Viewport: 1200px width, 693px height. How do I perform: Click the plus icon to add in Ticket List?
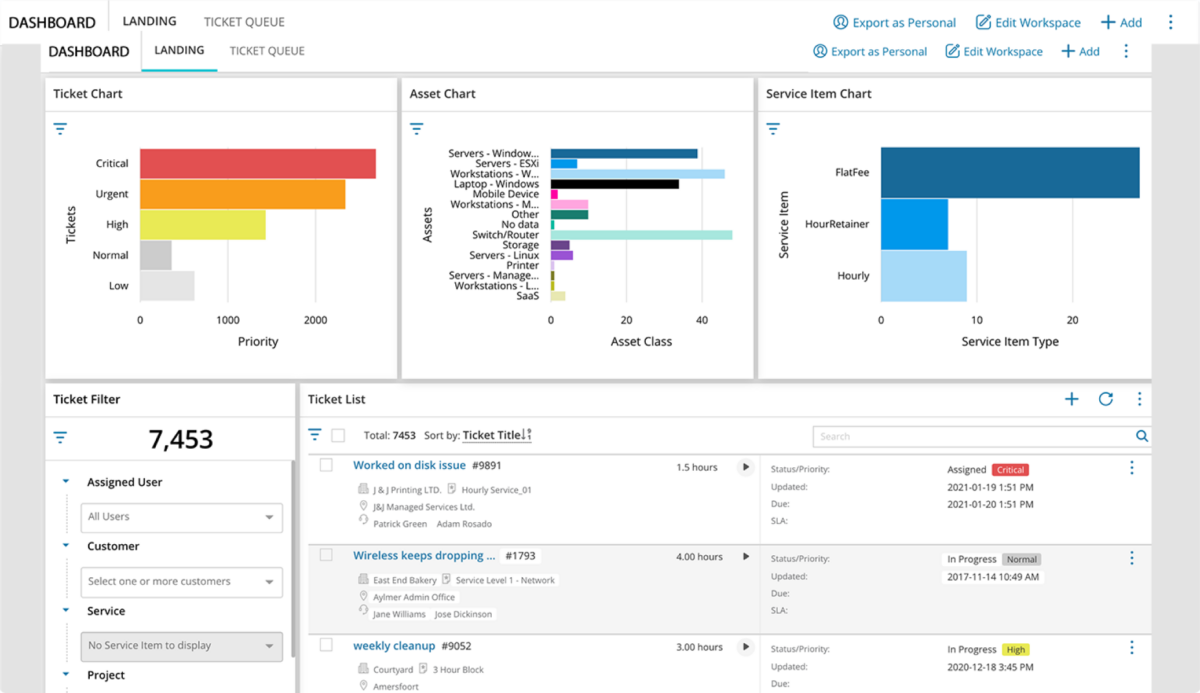click(x=1071, y=398)
